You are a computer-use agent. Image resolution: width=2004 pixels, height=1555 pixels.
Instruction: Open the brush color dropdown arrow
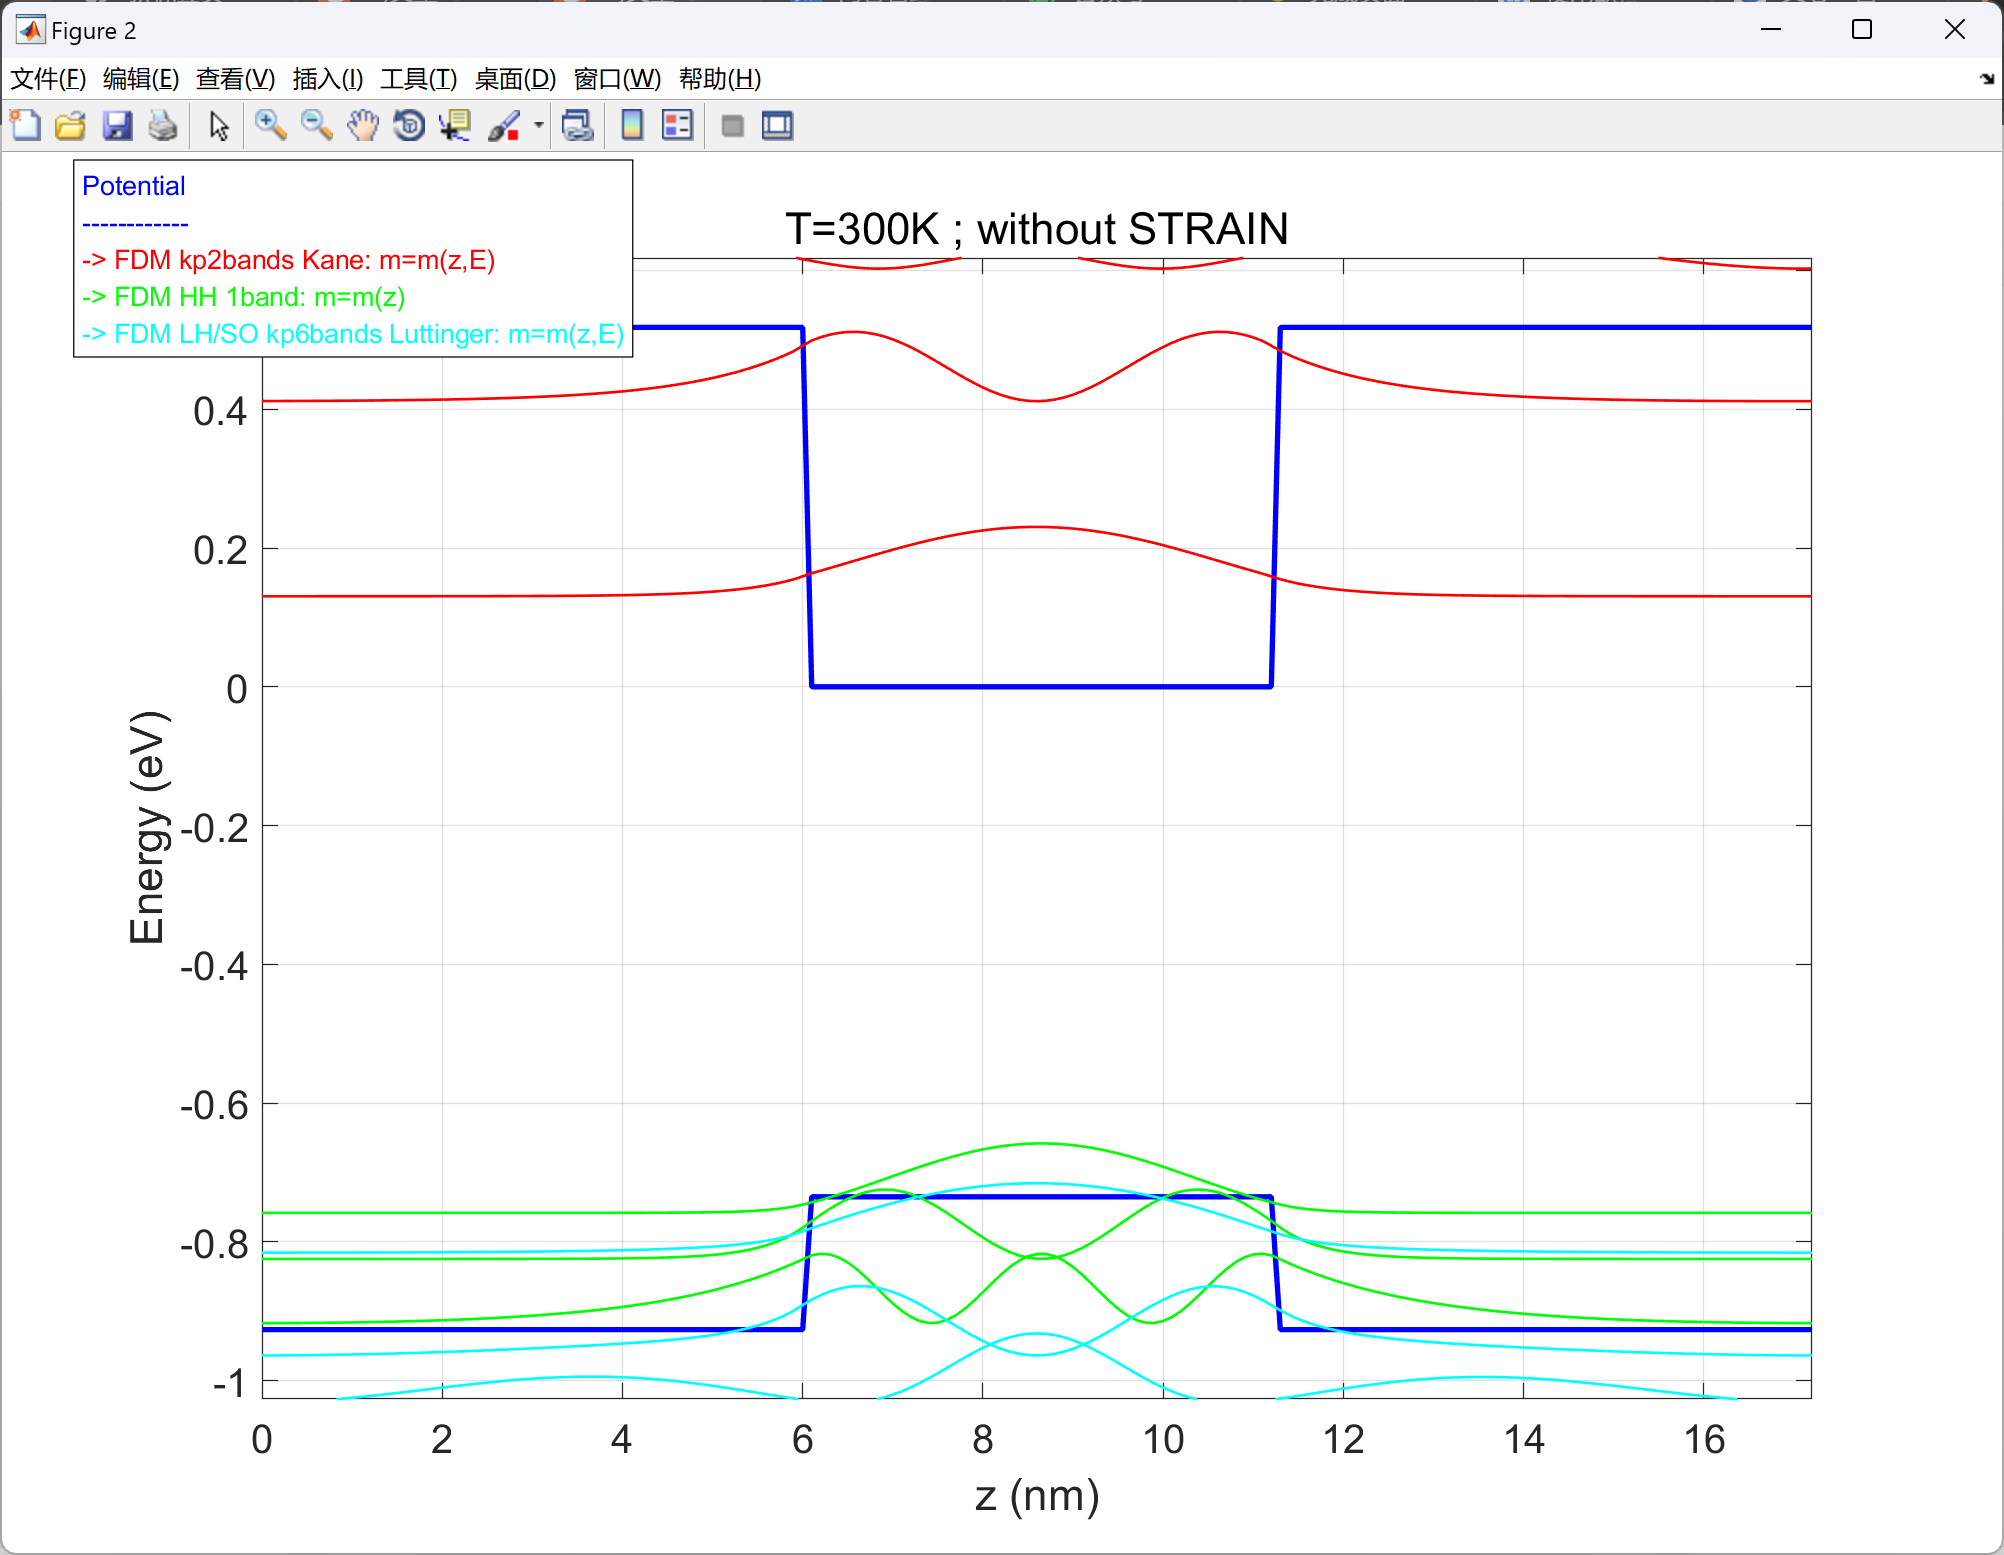pos(538,126)
